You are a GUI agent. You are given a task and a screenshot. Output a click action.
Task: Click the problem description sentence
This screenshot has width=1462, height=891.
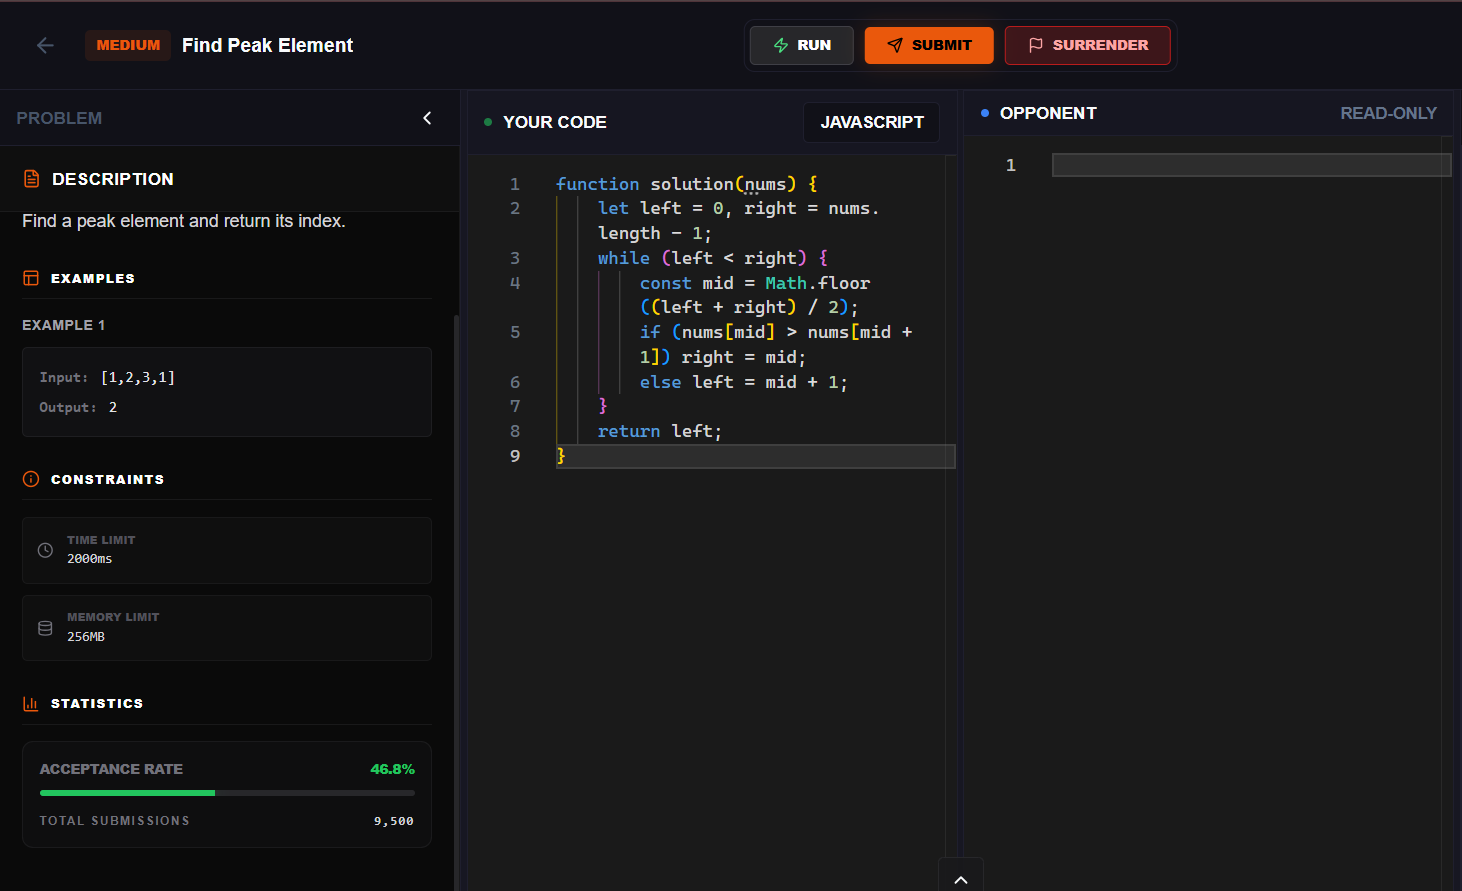click(184, 221)
